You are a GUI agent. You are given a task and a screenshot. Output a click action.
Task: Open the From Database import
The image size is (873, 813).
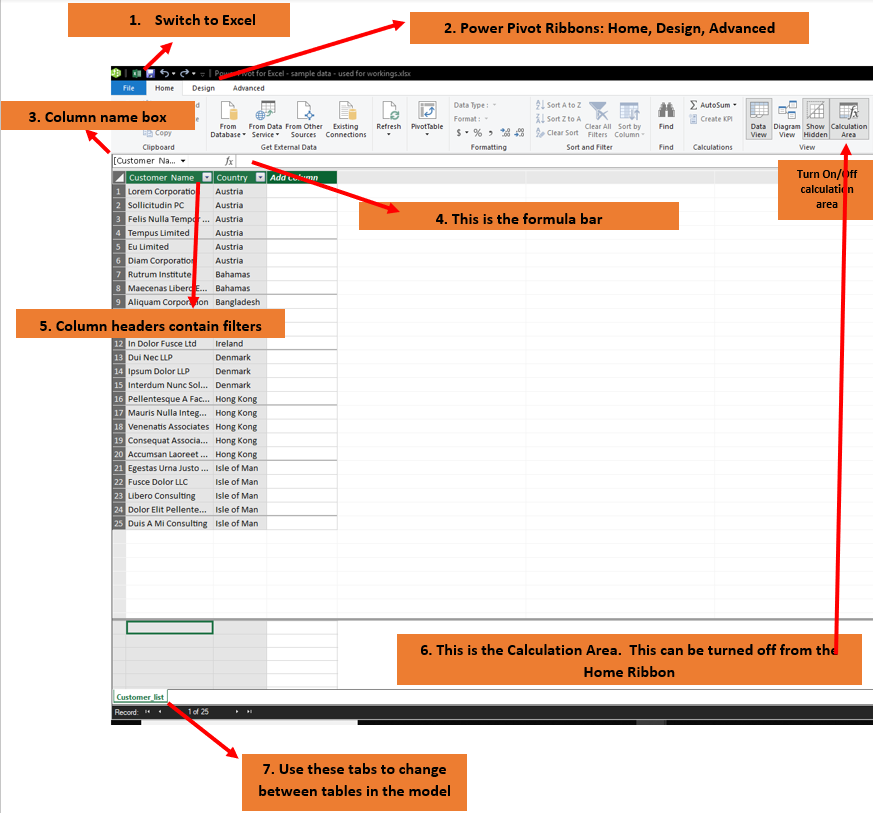pyautogui.click(x=228, y=119)
